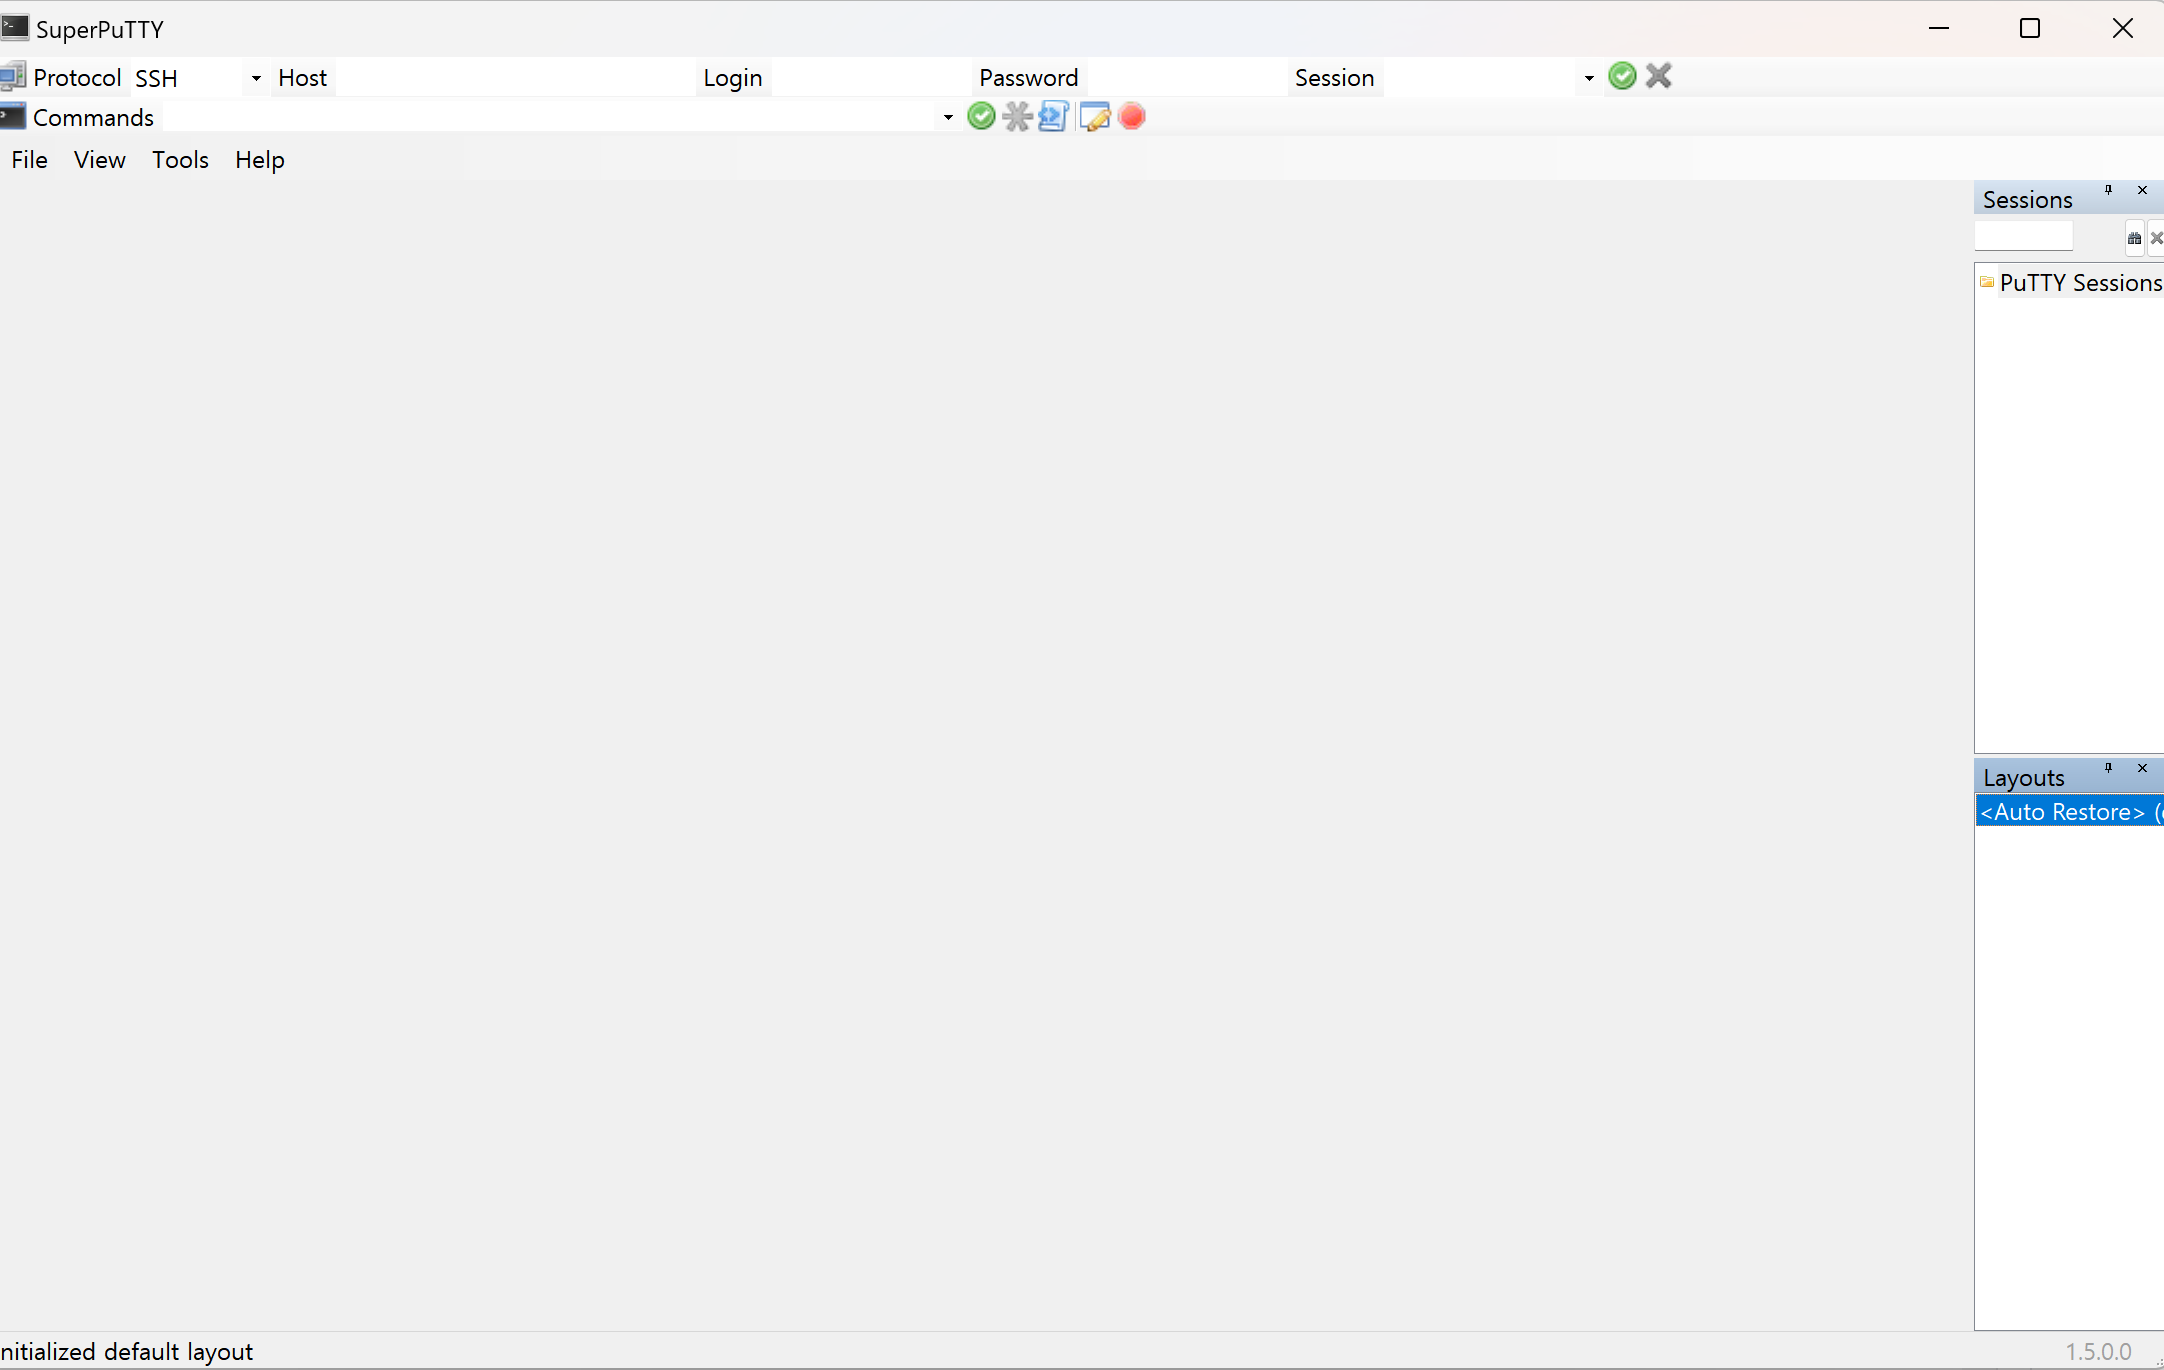Viewport: 2164px width, 1370px height.
Task: Click the green connect checkmark beside Session
Action: tap(1622, 76)
